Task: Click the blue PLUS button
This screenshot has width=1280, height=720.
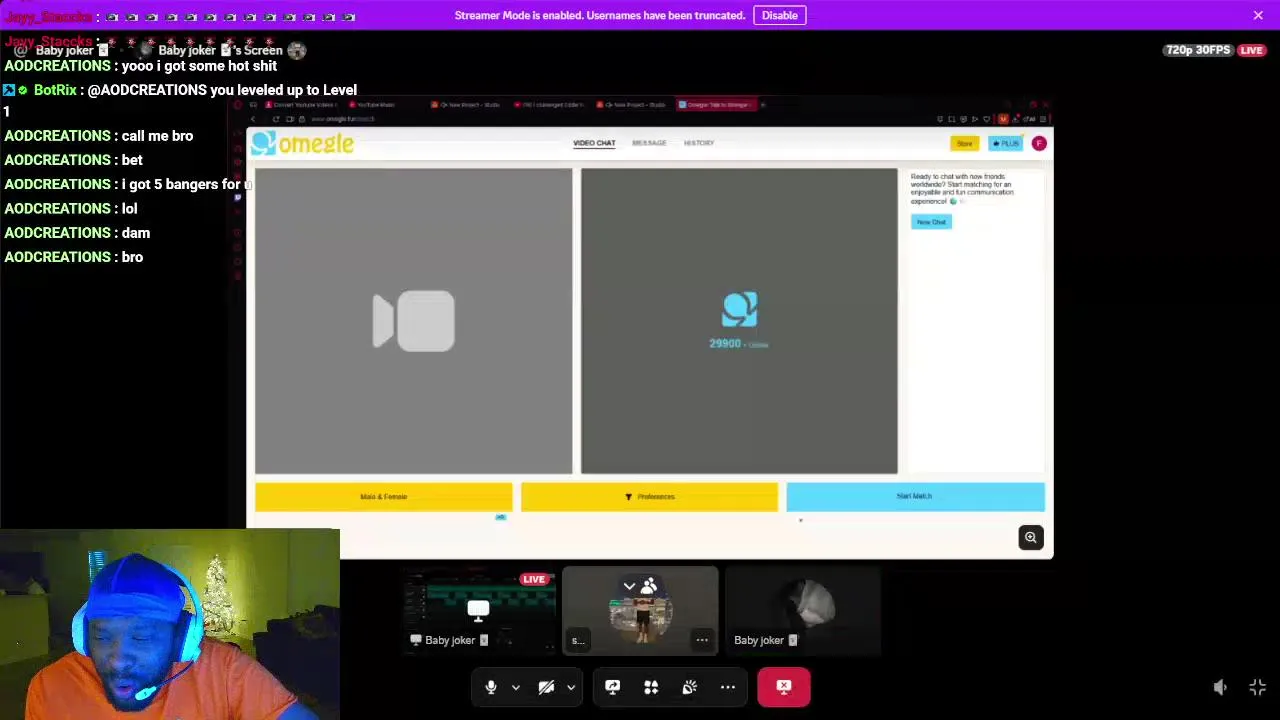Action: pos(1005,144)
